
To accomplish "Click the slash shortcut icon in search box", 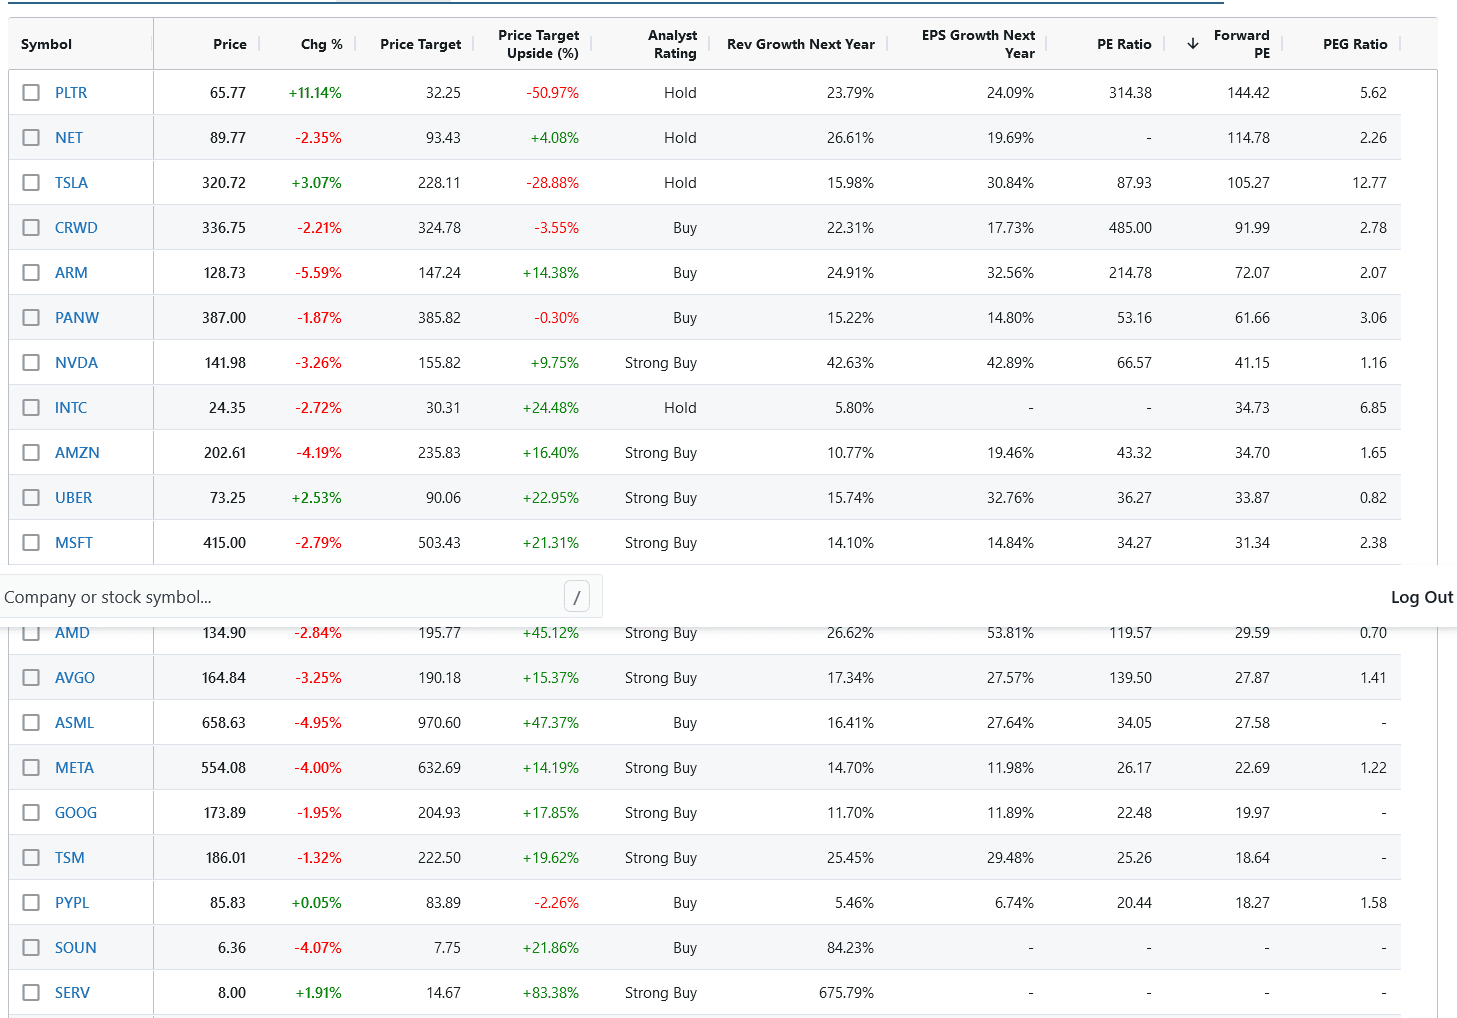I will [x=577, y=597].
